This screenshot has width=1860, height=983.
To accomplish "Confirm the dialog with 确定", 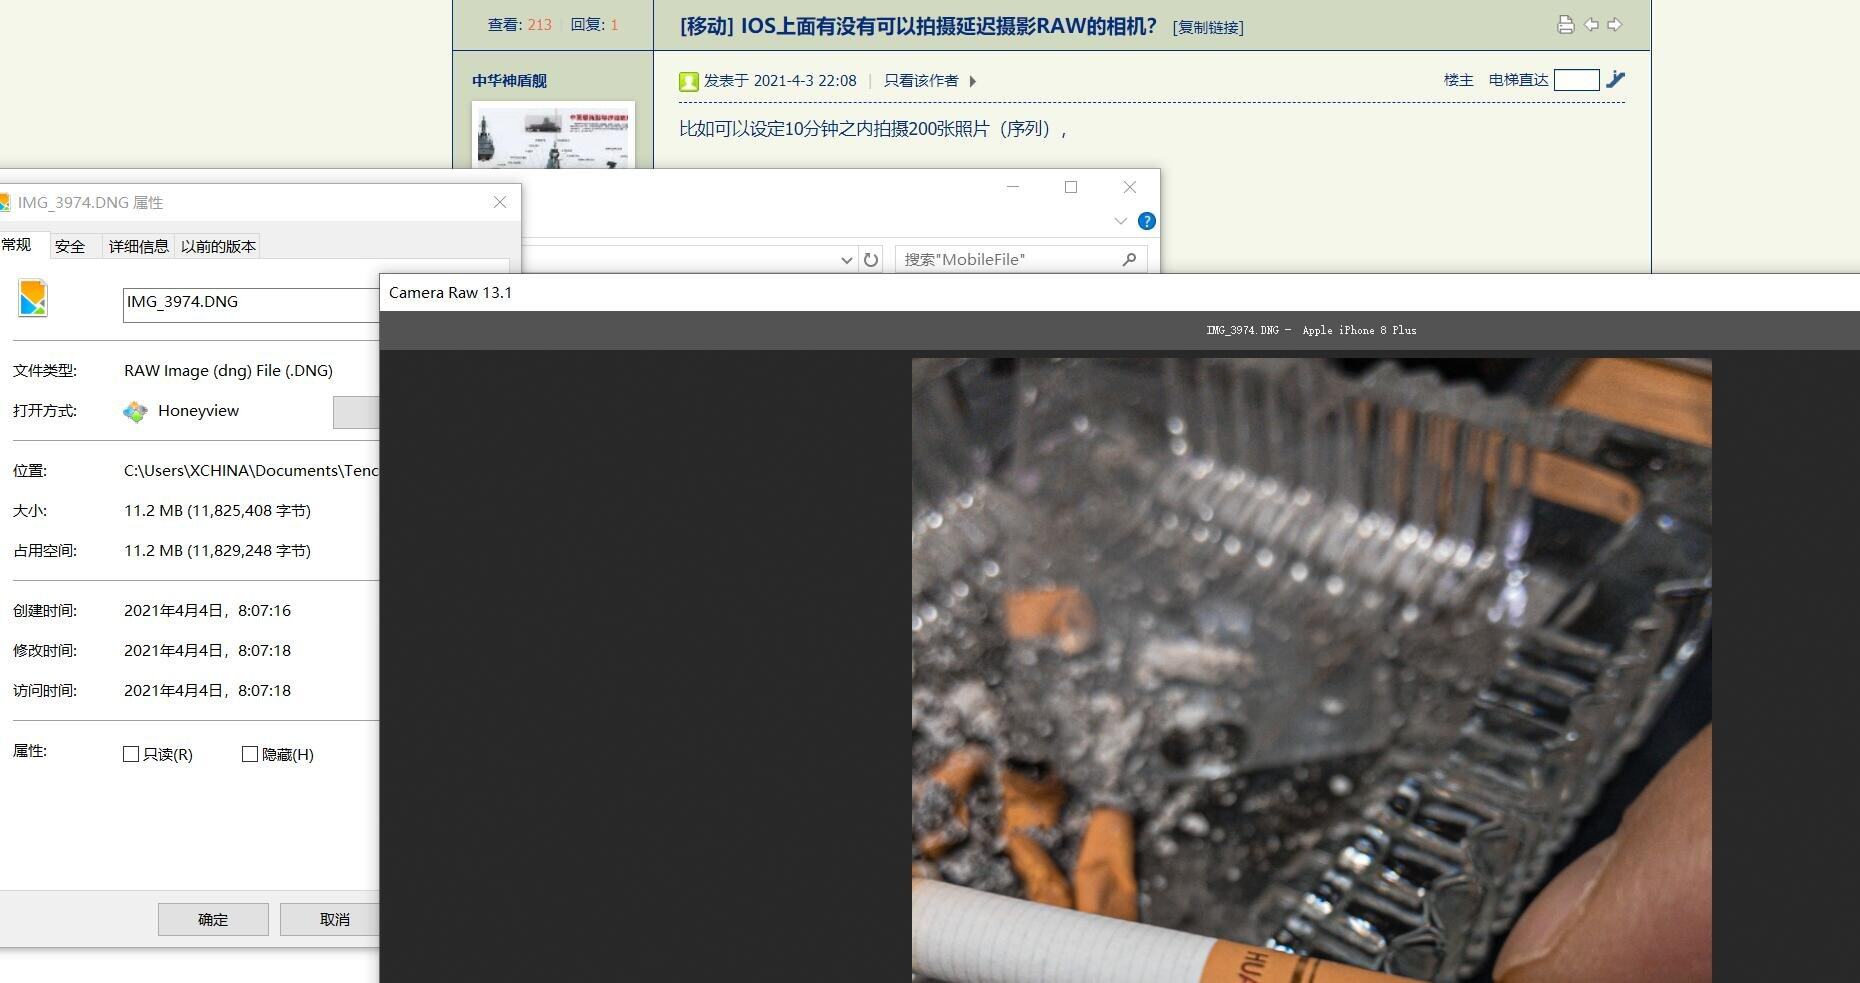I will coord(213,919).
